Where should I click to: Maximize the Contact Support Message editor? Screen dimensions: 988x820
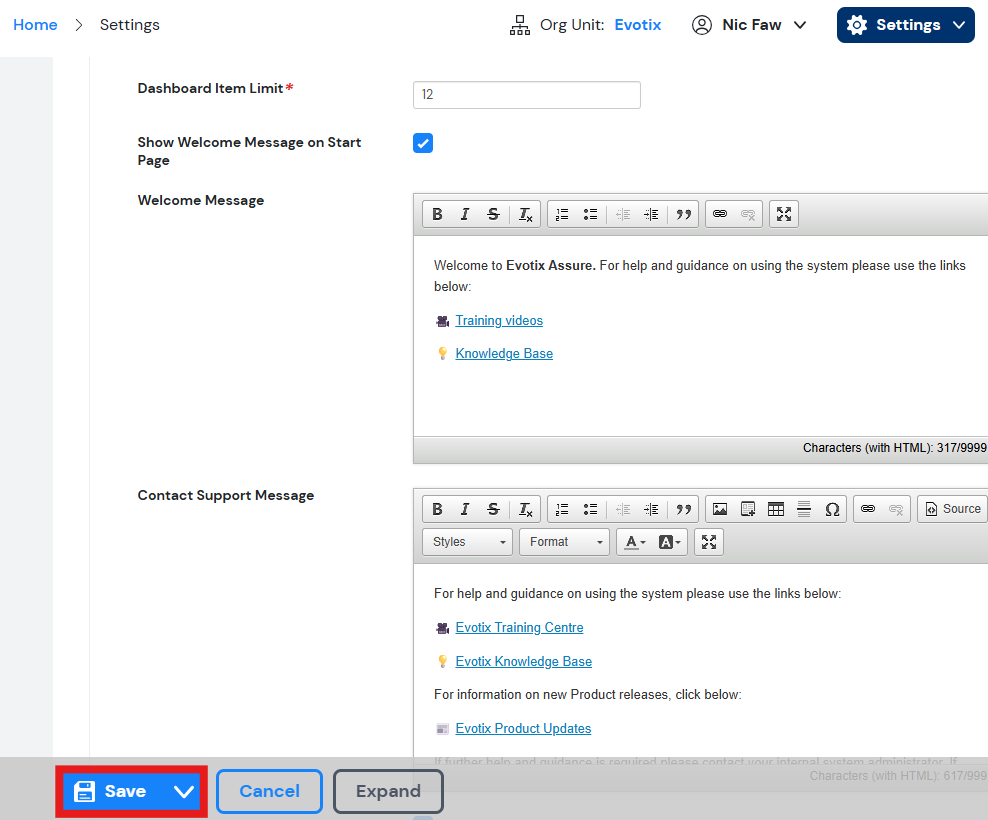click(x=709, y=542)
